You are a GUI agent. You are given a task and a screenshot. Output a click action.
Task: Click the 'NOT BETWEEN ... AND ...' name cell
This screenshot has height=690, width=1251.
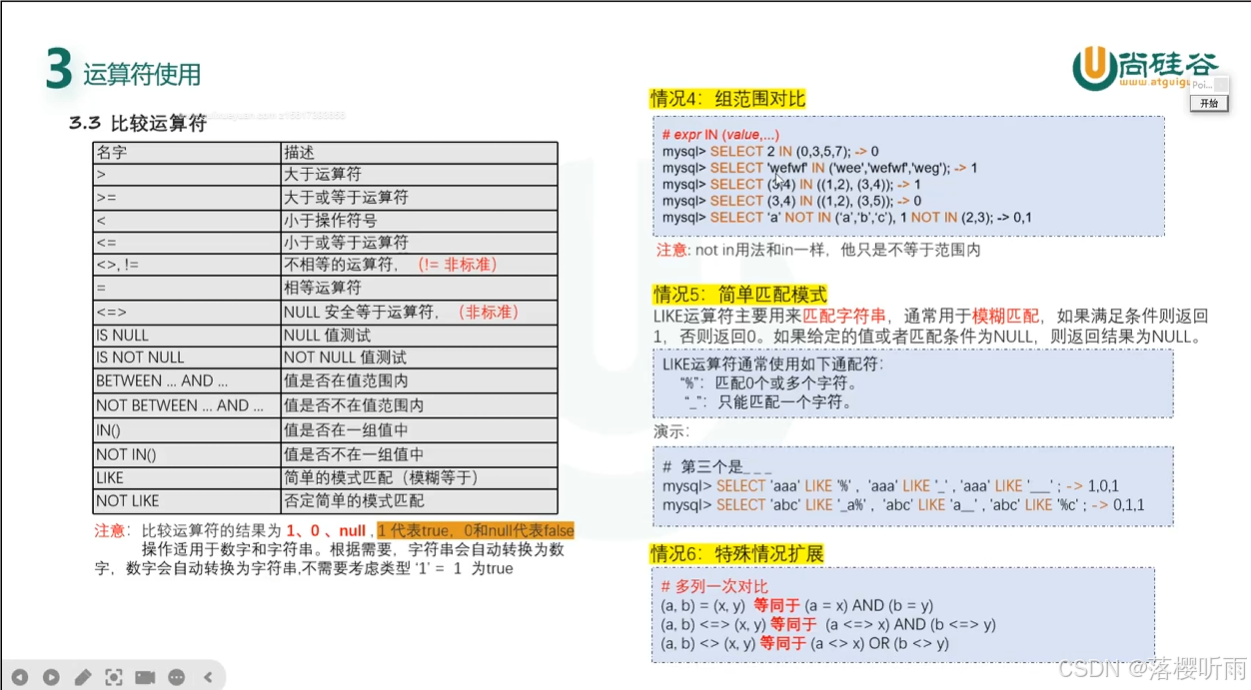pos(186,406)
